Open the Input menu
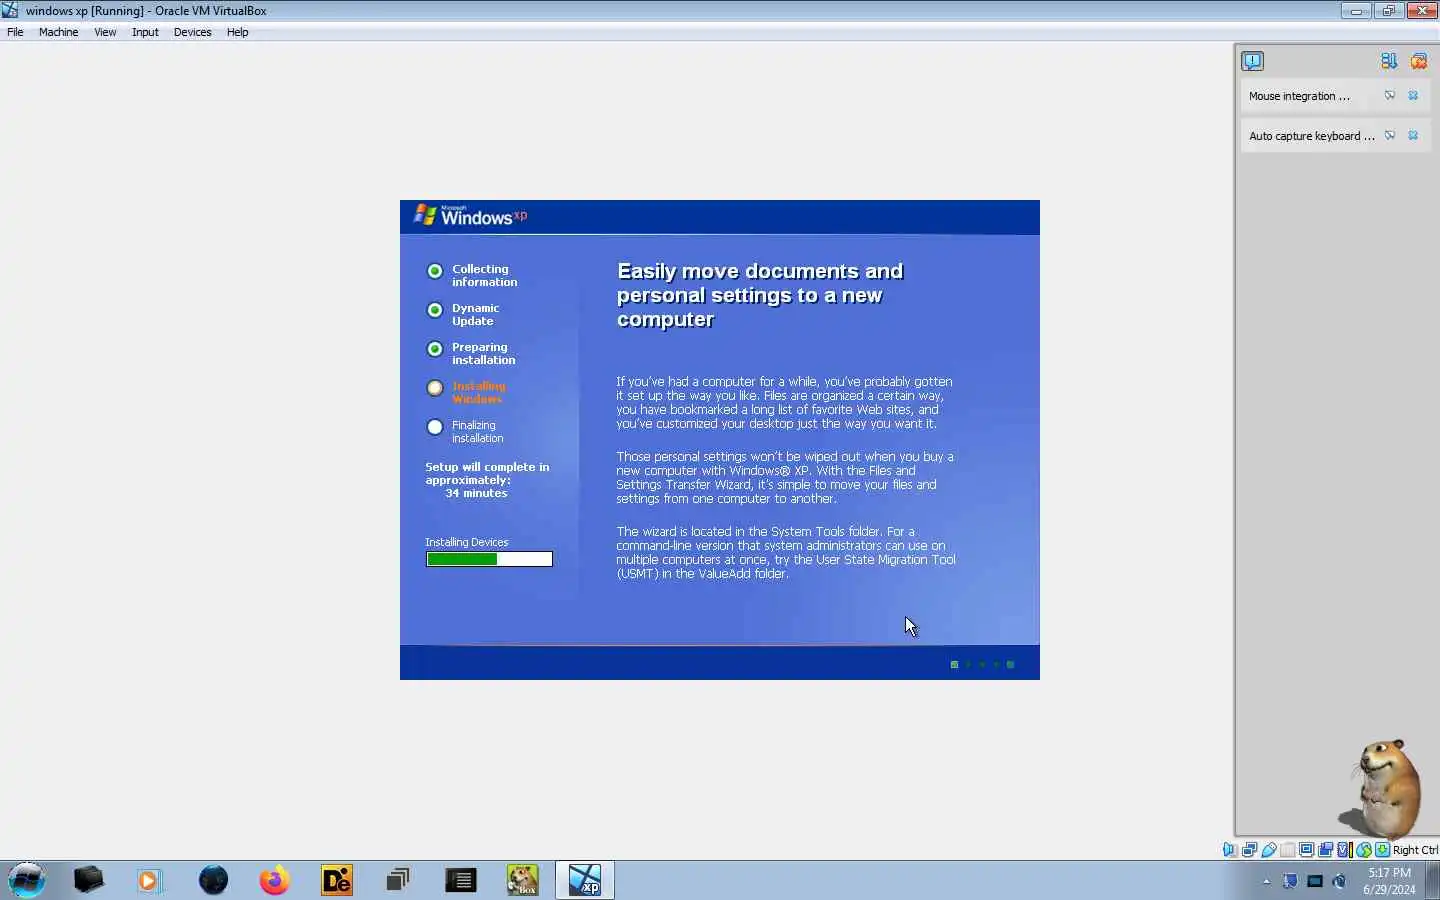This screenshot has width=1440, height=900. [145, 32]
